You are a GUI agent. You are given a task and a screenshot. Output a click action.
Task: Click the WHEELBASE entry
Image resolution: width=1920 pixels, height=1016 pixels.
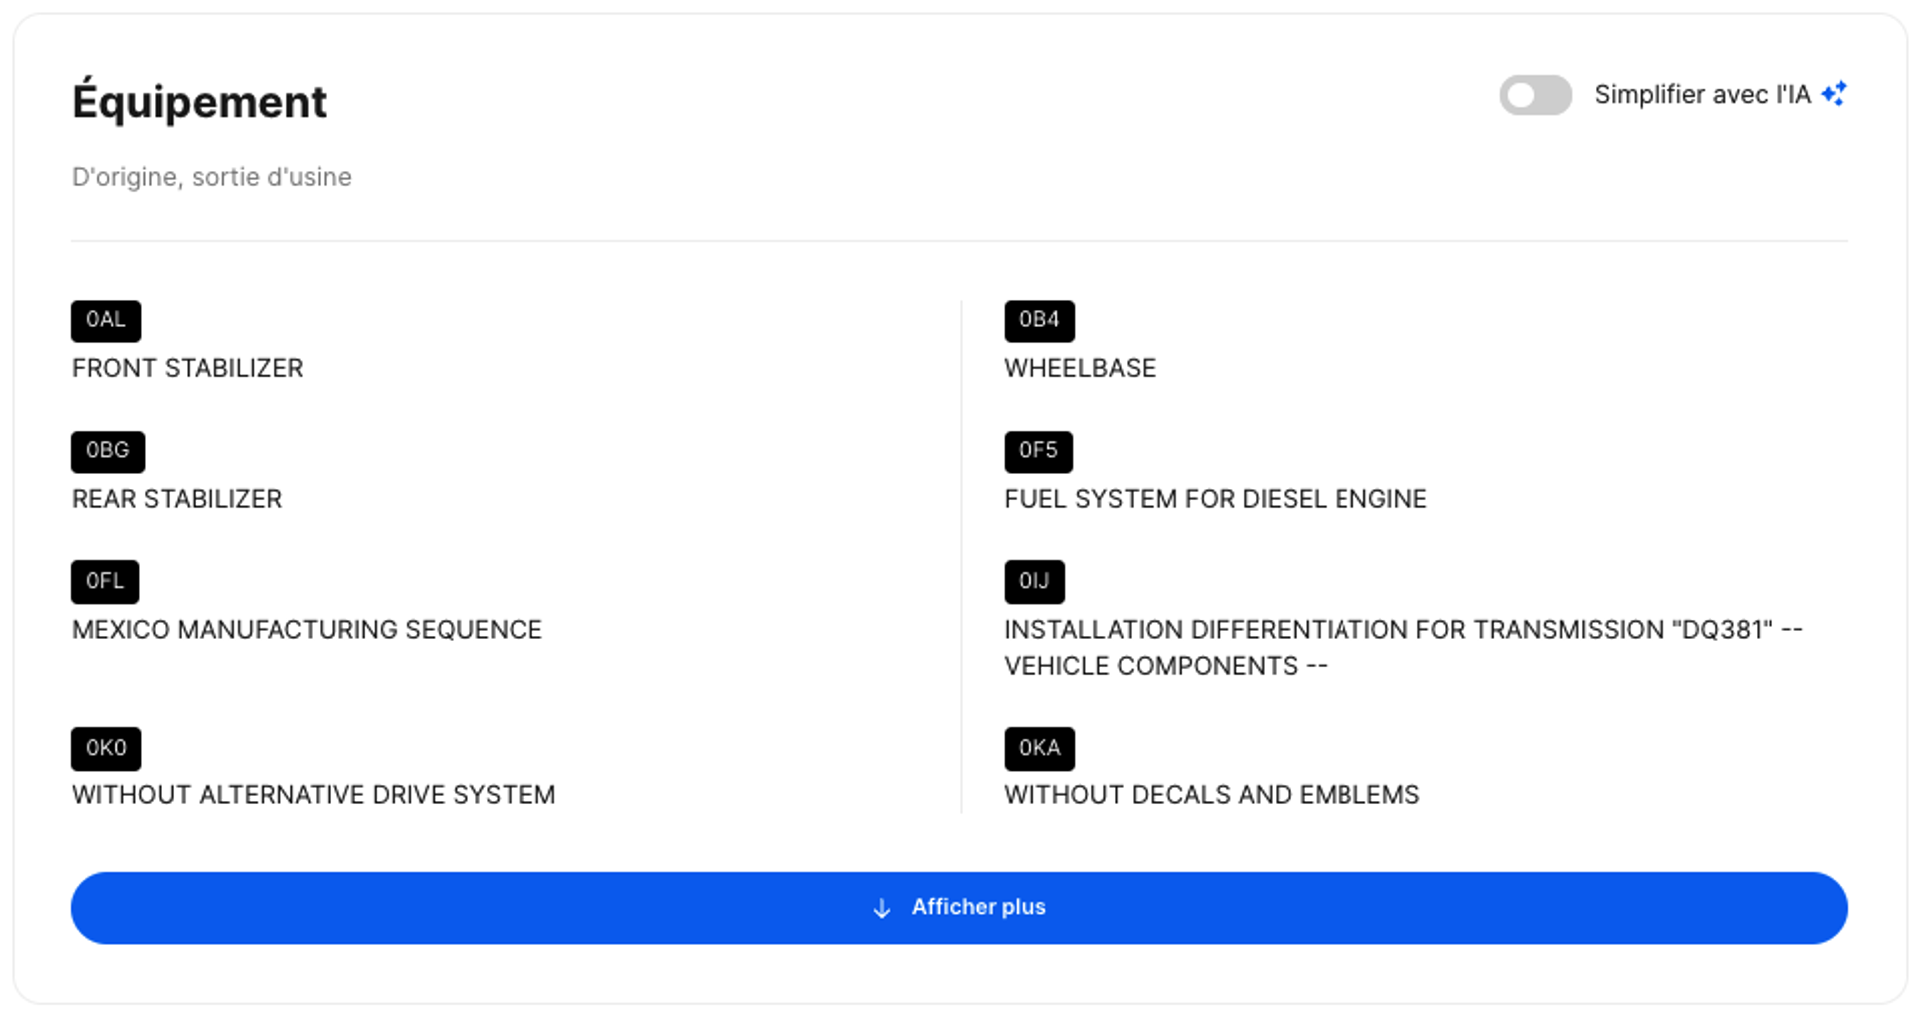point(1080,368)
